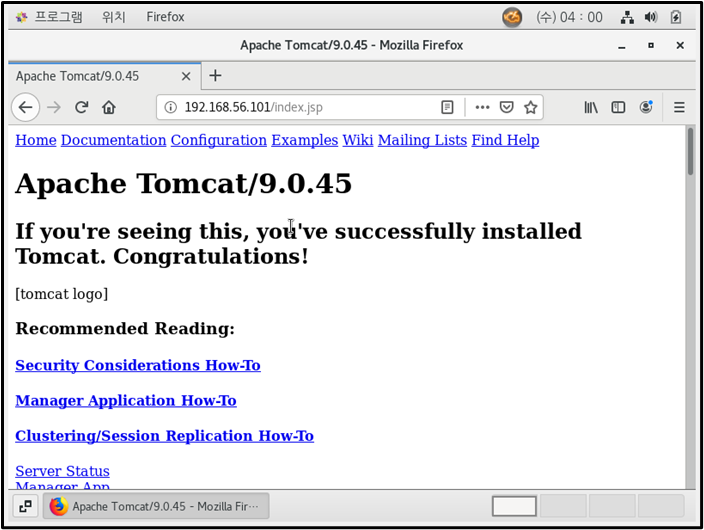
Task: Open the Examples link
Action: 304,140
